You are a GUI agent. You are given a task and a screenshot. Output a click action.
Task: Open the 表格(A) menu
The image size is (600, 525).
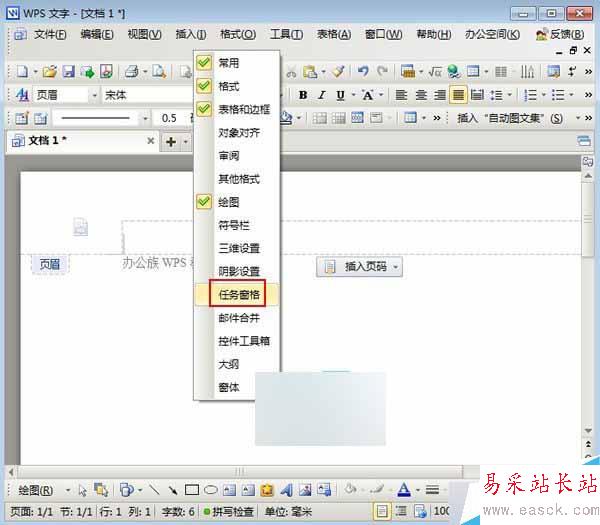pos(334,34)
